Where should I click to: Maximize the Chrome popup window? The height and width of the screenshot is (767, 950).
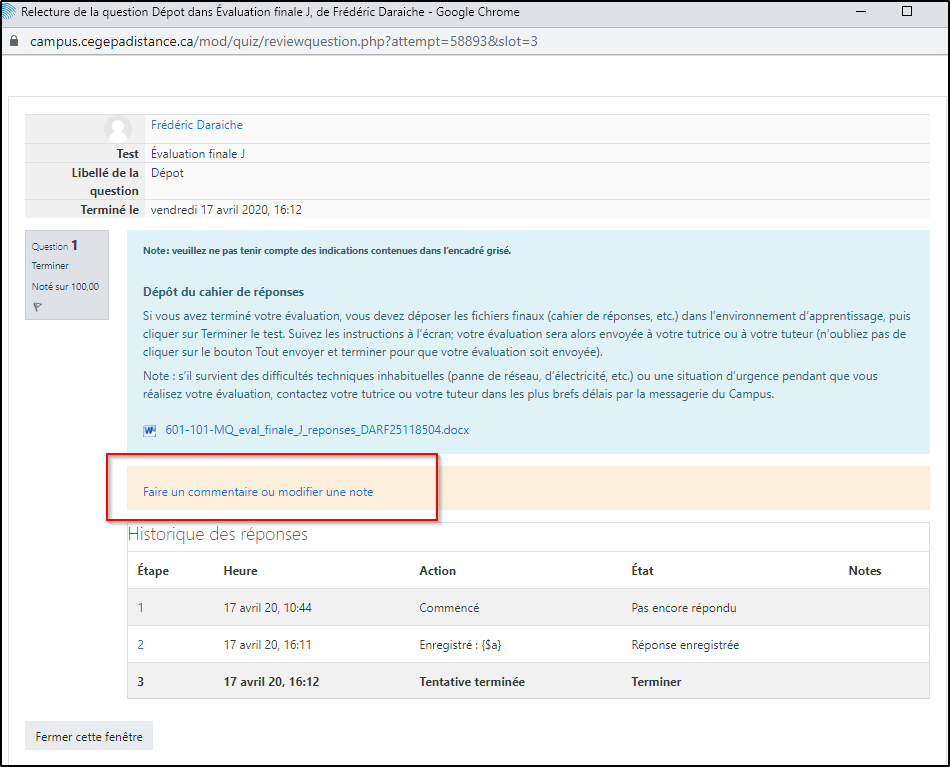(x=906, y=12)
